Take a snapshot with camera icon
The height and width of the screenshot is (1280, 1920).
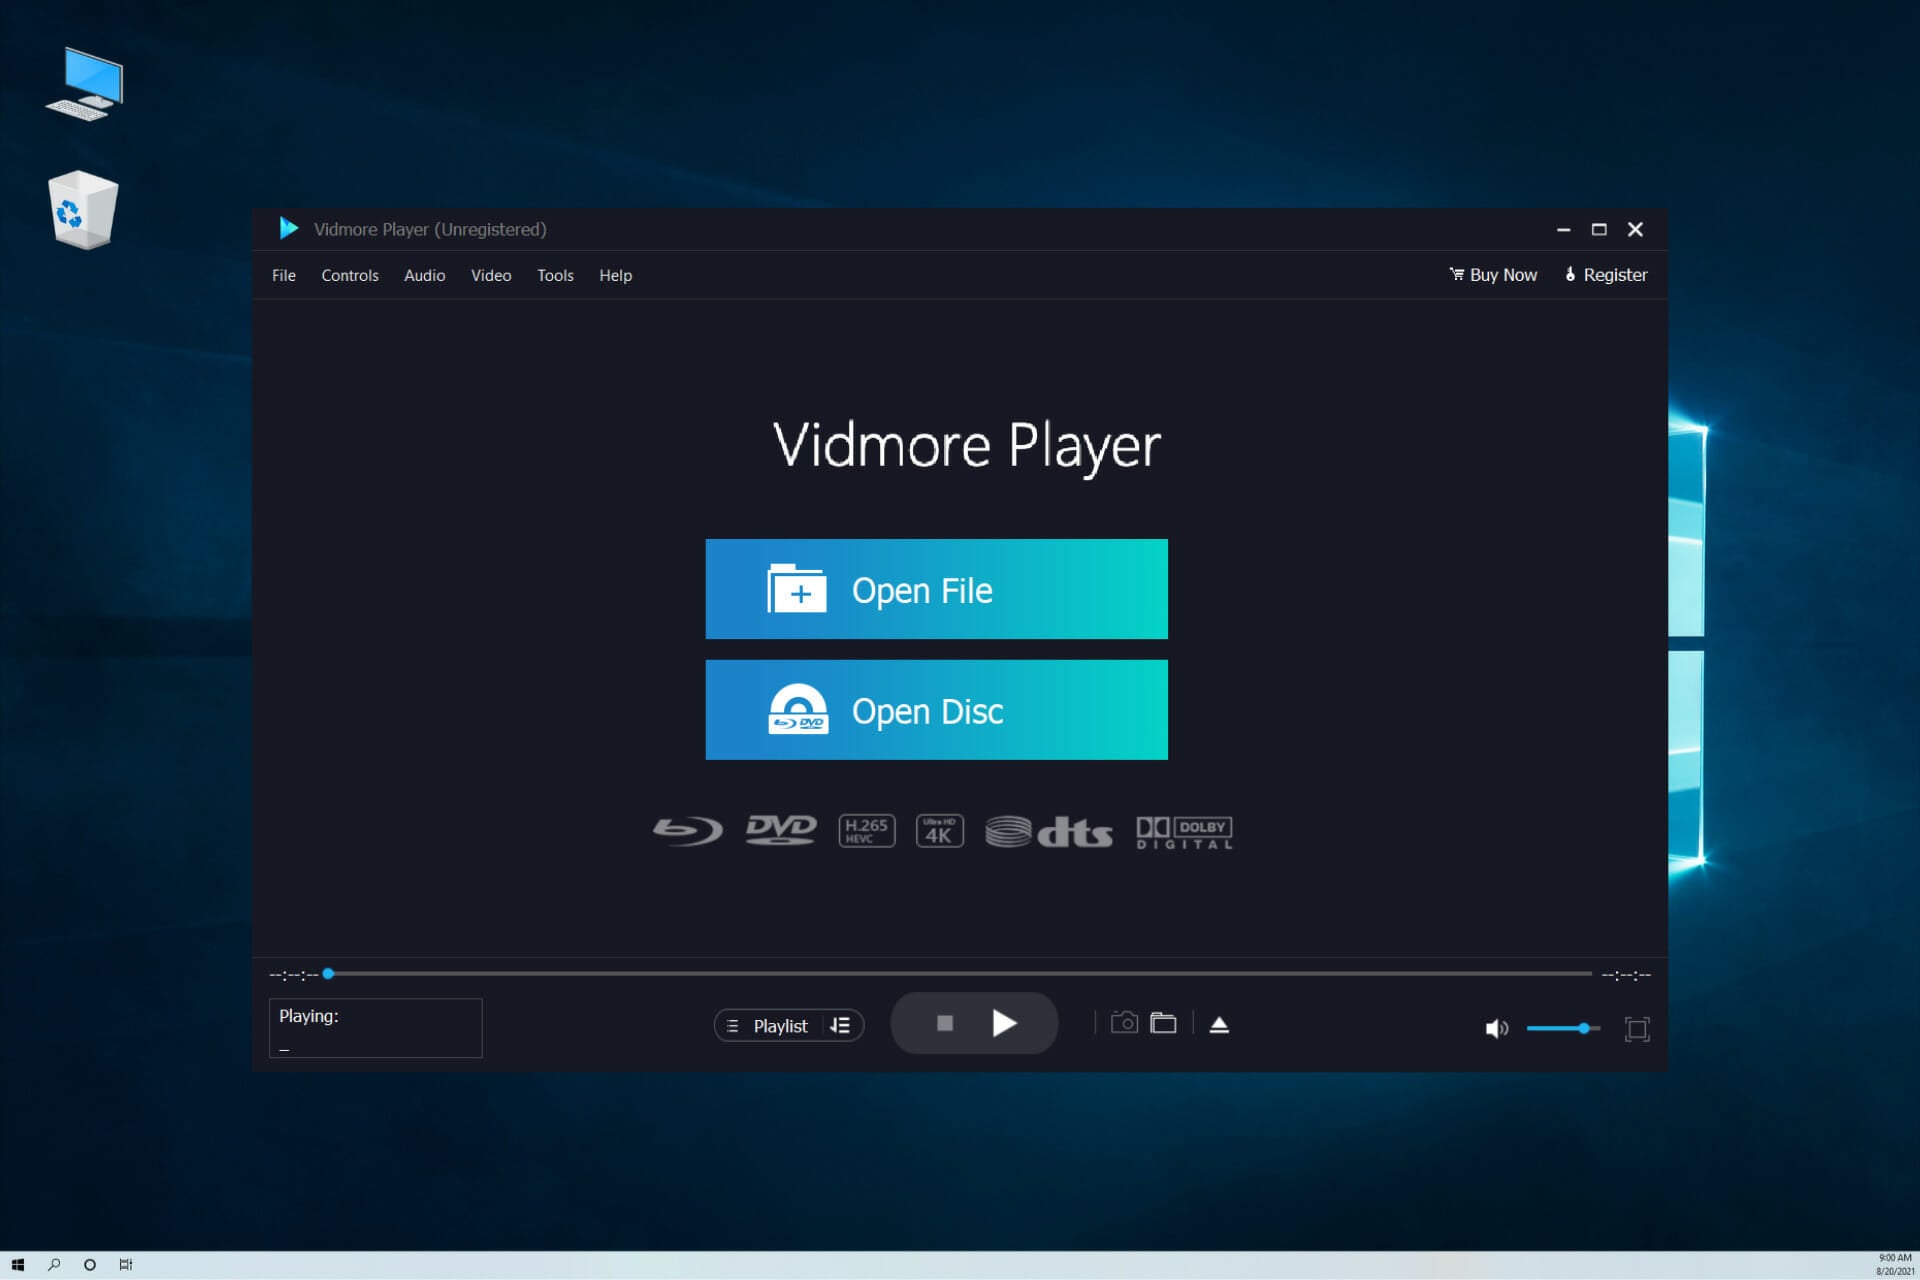click(1124, 1023)
